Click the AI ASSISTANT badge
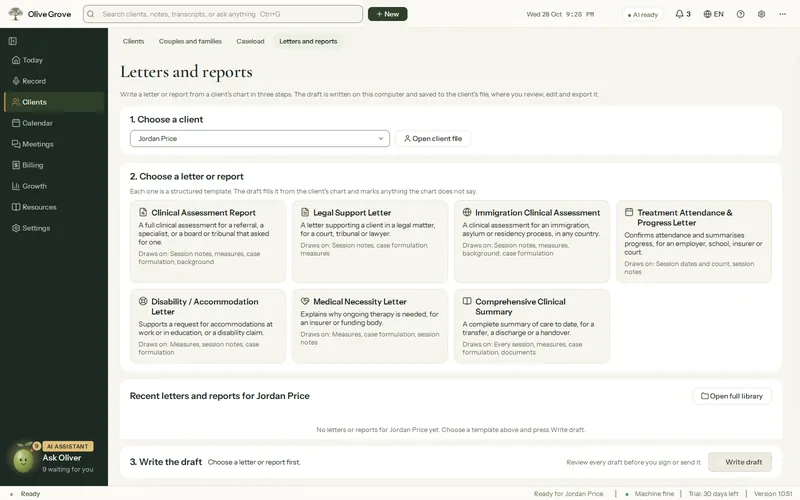Viewport: 800px width, 500px height. (68, 446)
